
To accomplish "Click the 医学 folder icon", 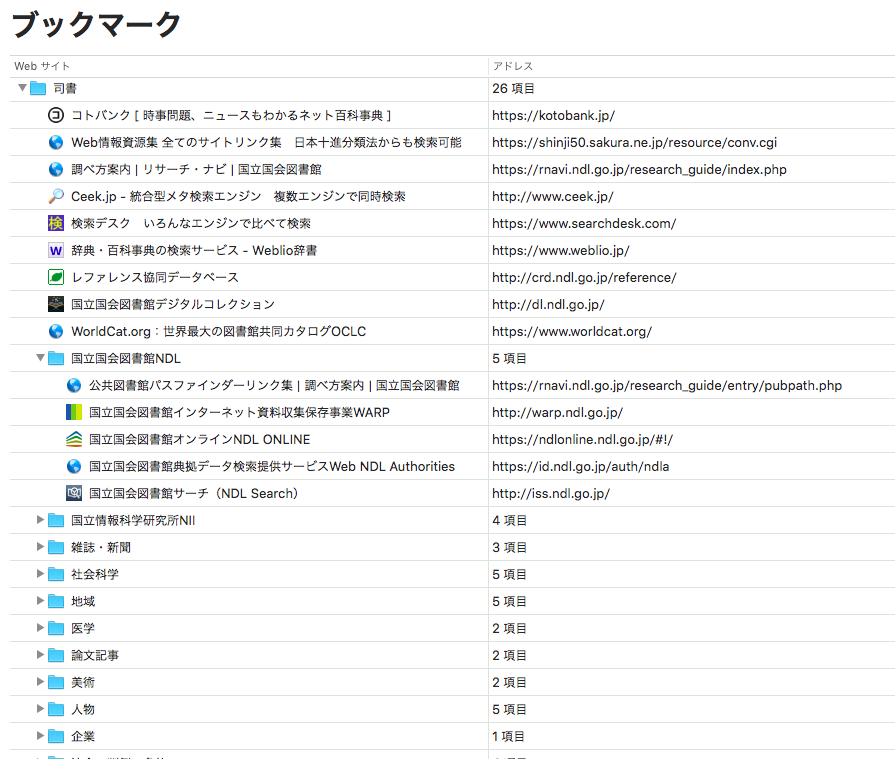I will [56, 628].
